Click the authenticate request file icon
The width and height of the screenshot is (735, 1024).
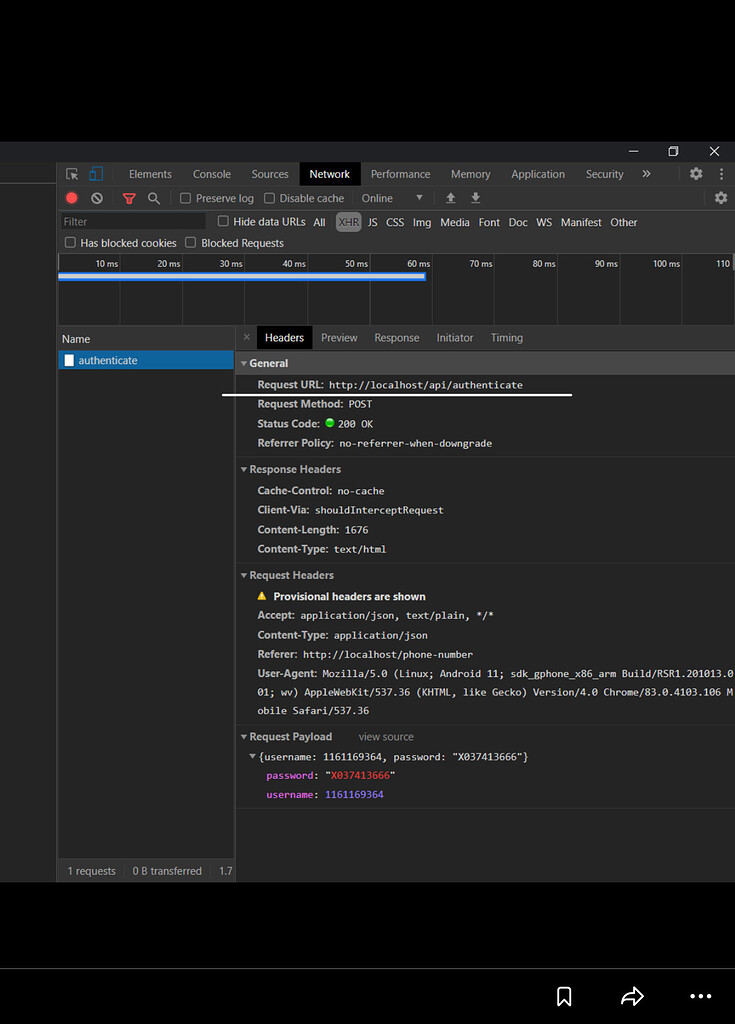pos(69,360)
